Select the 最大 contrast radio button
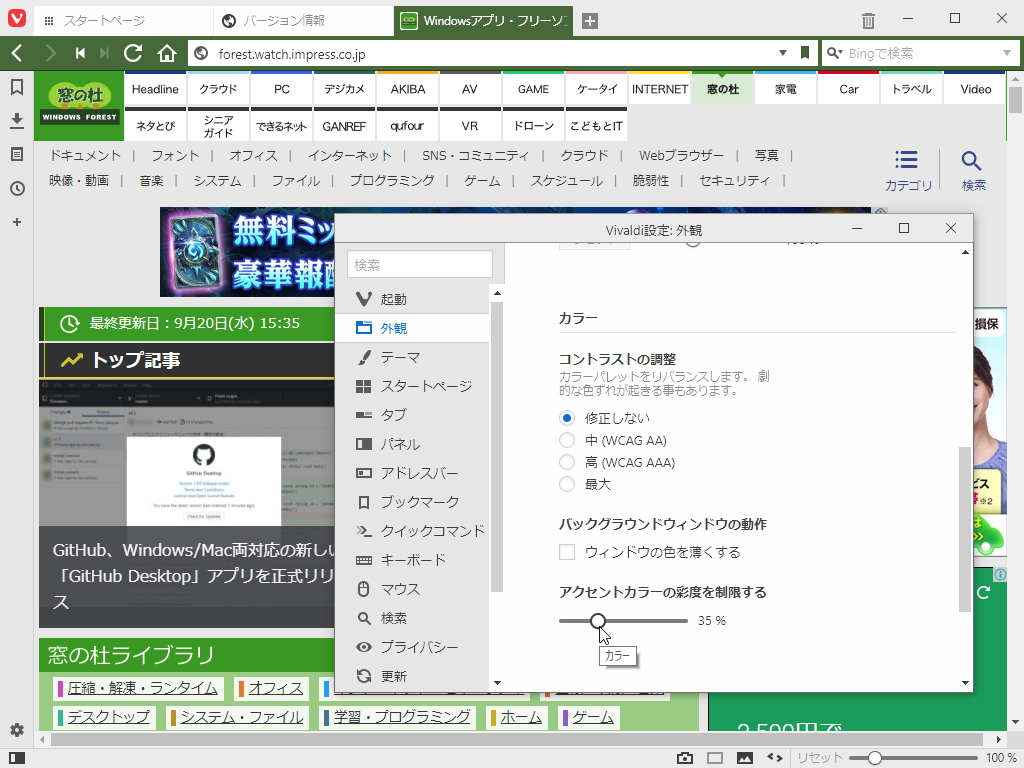 (566, 484)
